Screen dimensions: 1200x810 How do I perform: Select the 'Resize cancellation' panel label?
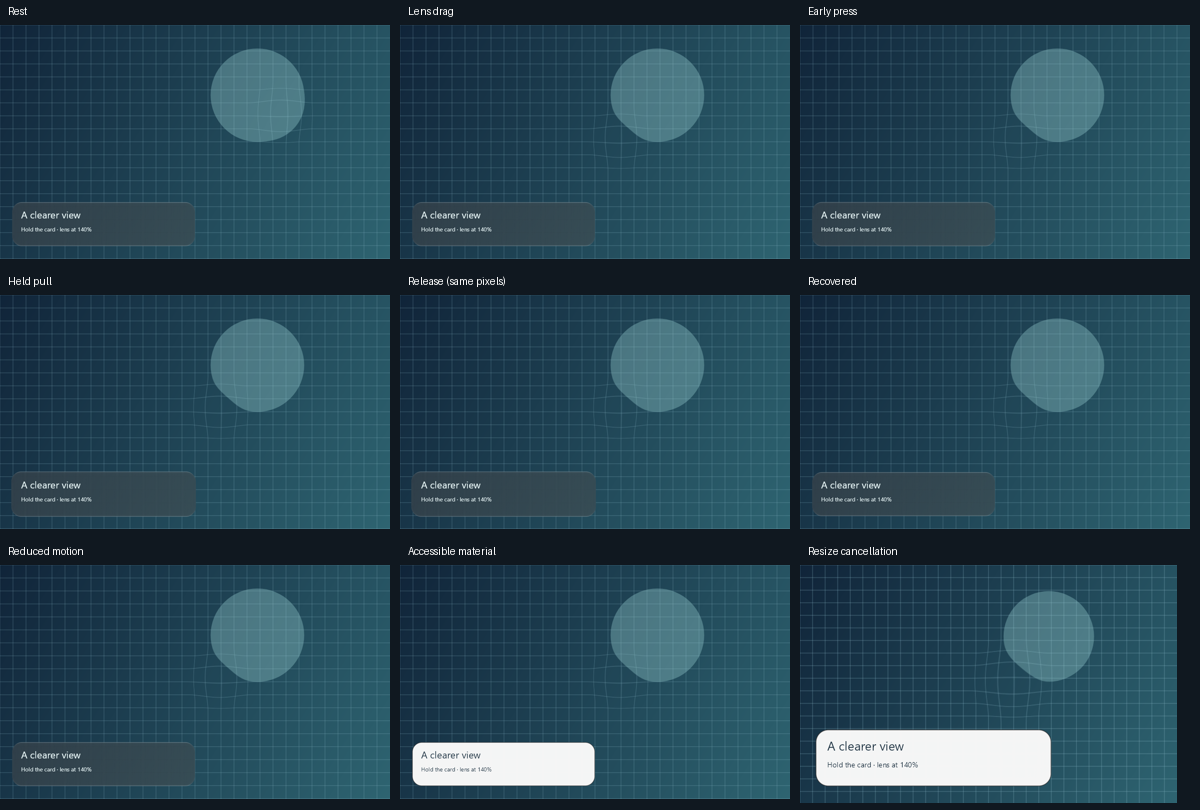pos(853,551)
